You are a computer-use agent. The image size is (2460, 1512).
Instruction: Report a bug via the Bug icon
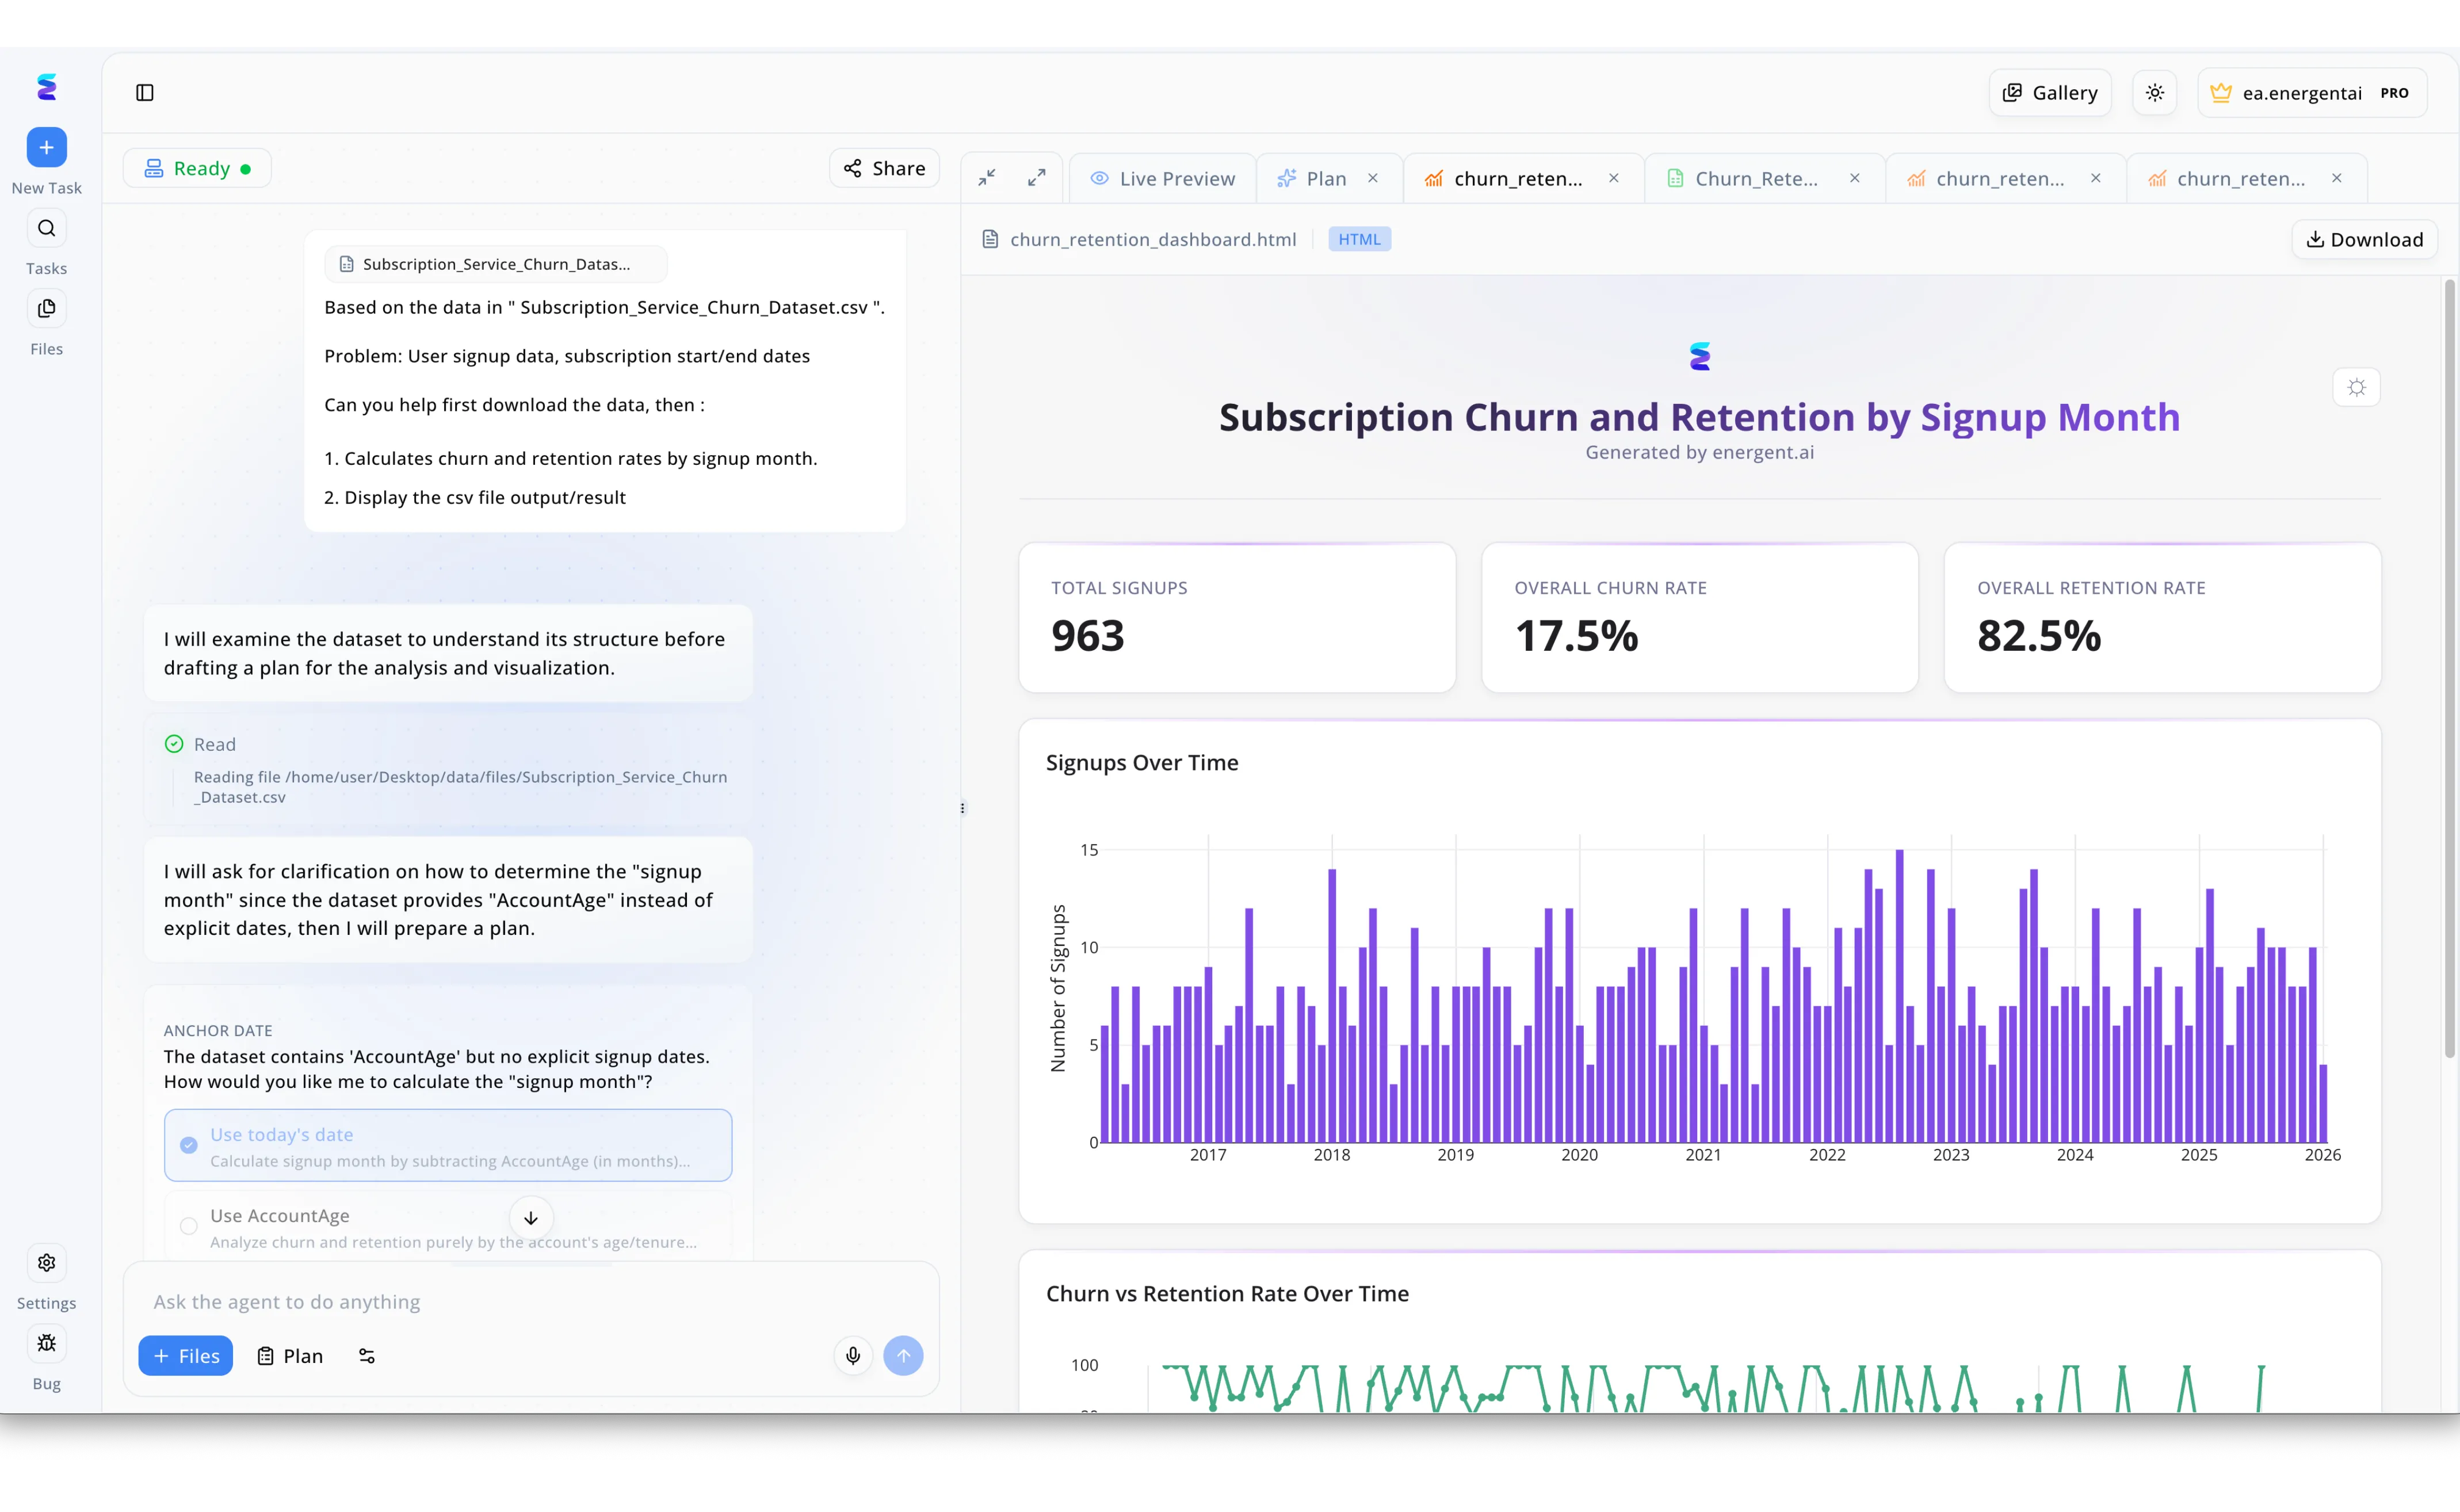(x=46, y=1343)
